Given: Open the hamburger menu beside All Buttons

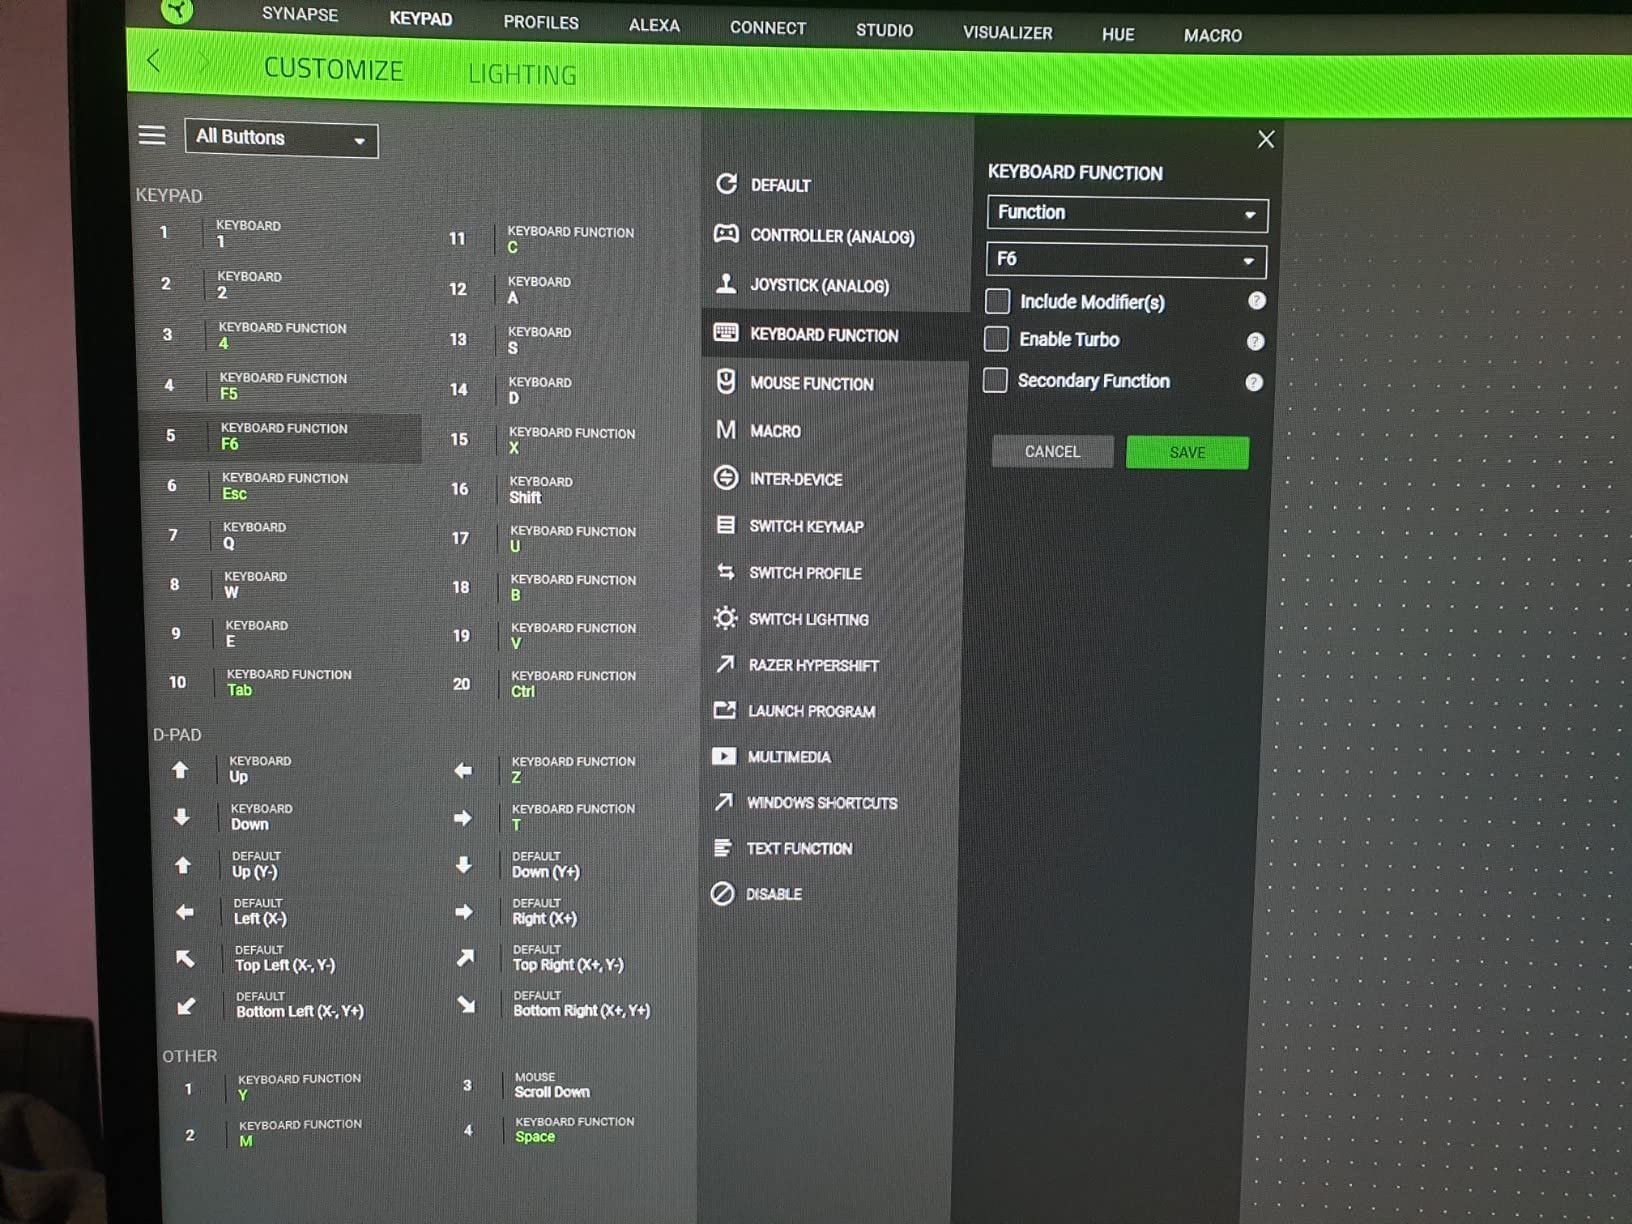Looking at the screenshot, I should click(x=152, y=135).
